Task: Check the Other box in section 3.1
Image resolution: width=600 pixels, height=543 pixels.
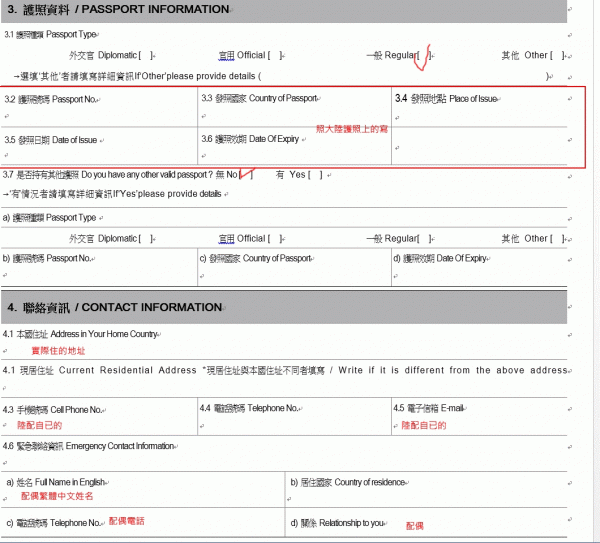Action: click(560, 55)
